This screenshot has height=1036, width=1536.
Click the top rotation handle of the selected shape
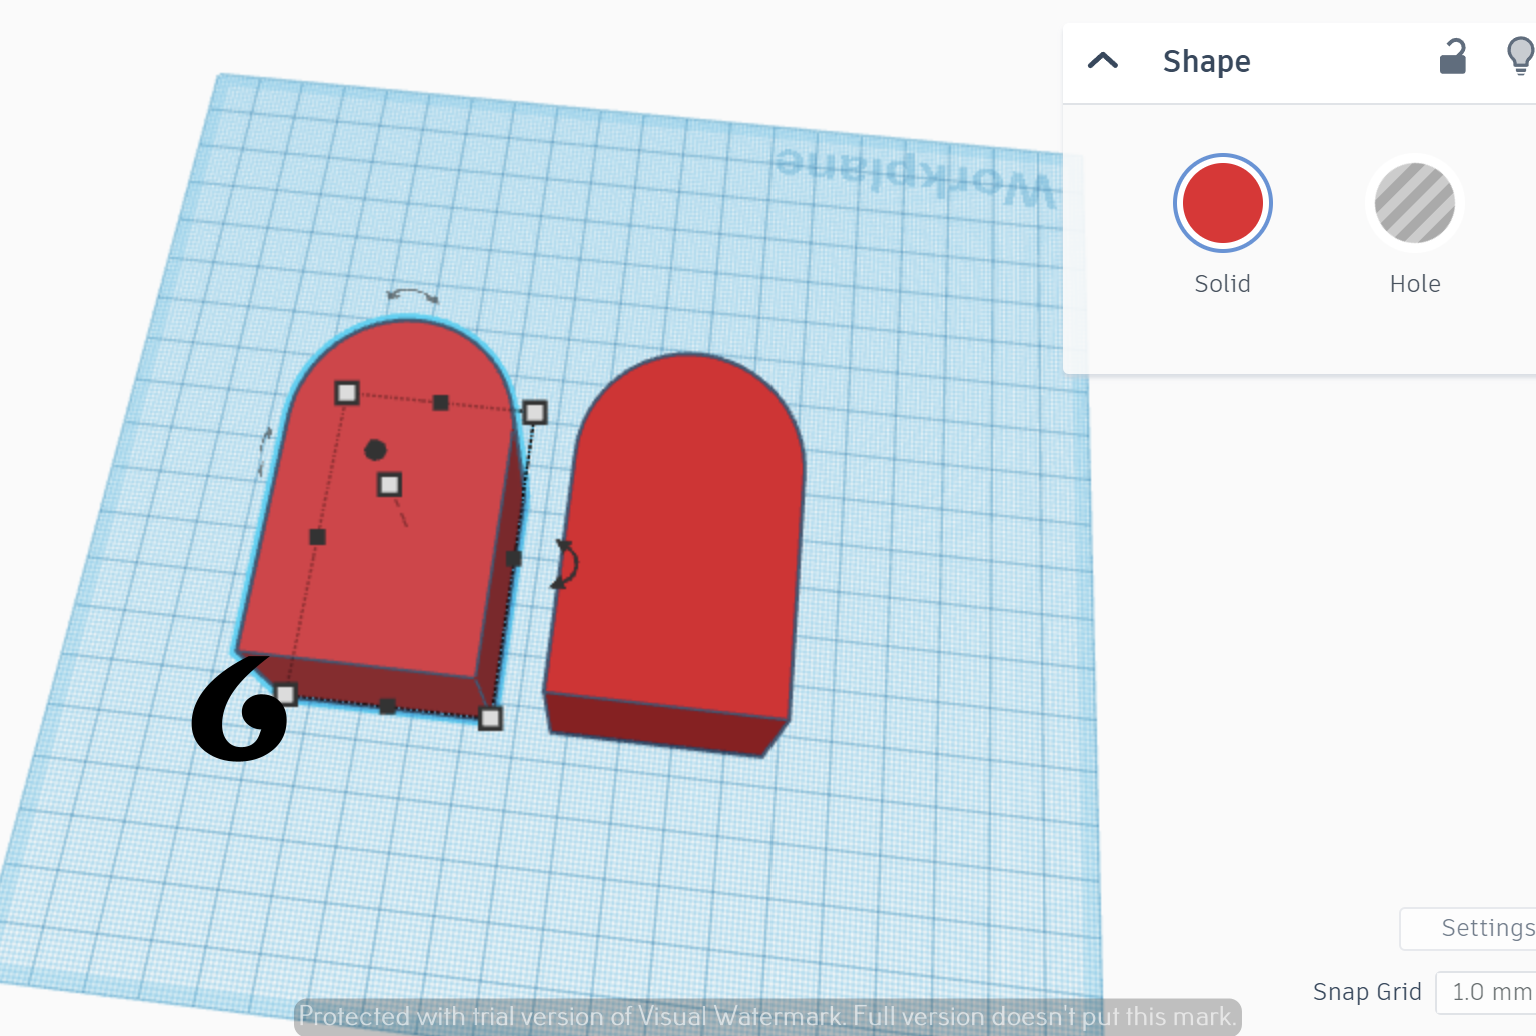[x=410, y=296]
